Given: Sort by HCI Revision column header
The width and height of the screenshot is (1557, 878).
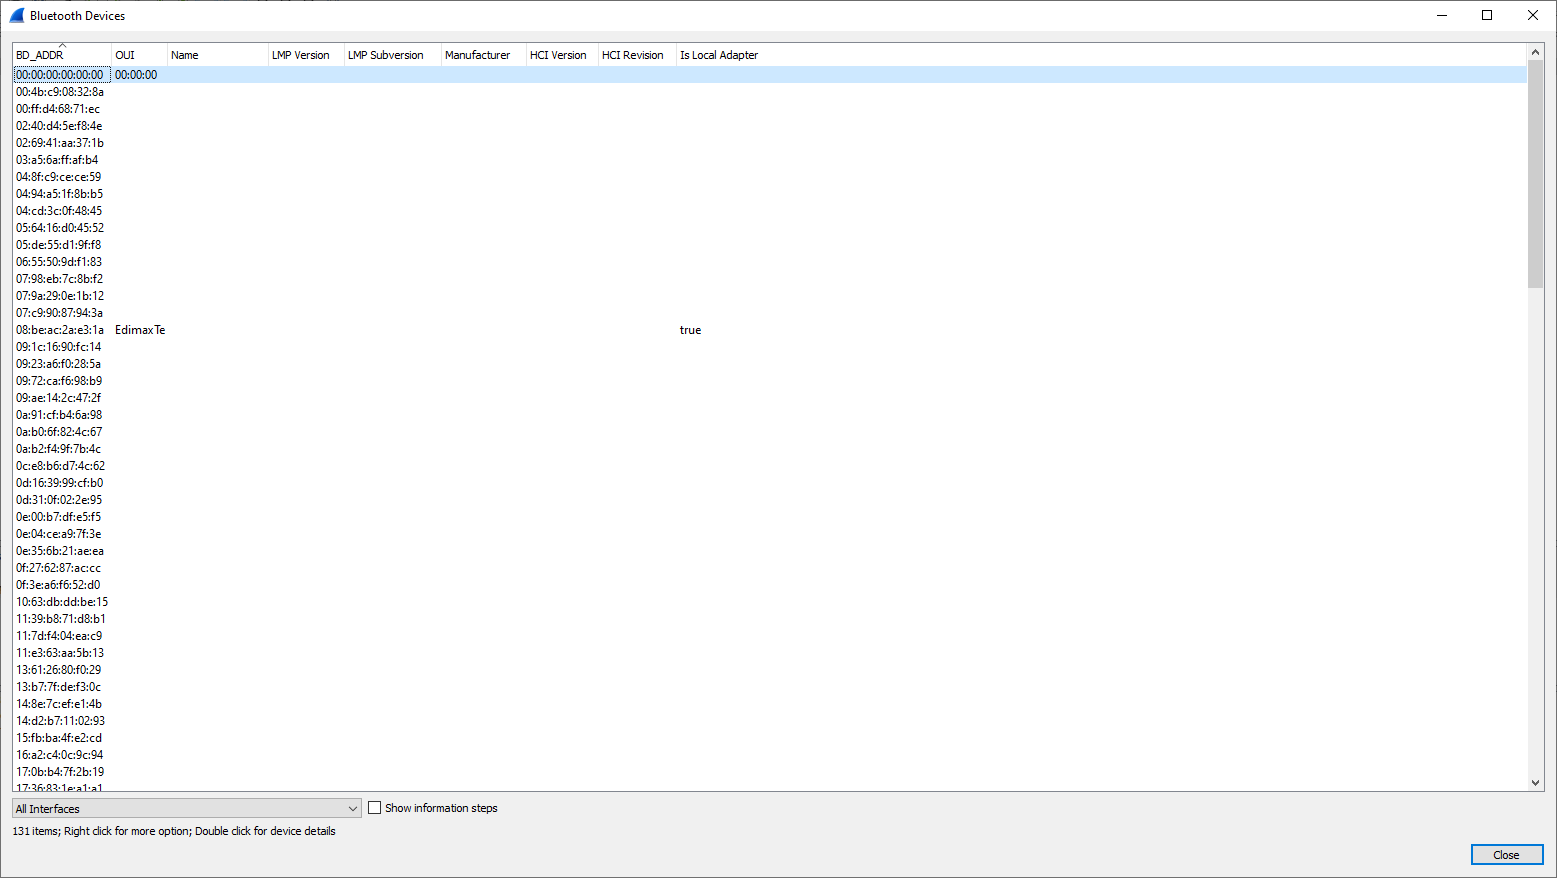Looking at the screenshot, I should [x=637, y=55].
